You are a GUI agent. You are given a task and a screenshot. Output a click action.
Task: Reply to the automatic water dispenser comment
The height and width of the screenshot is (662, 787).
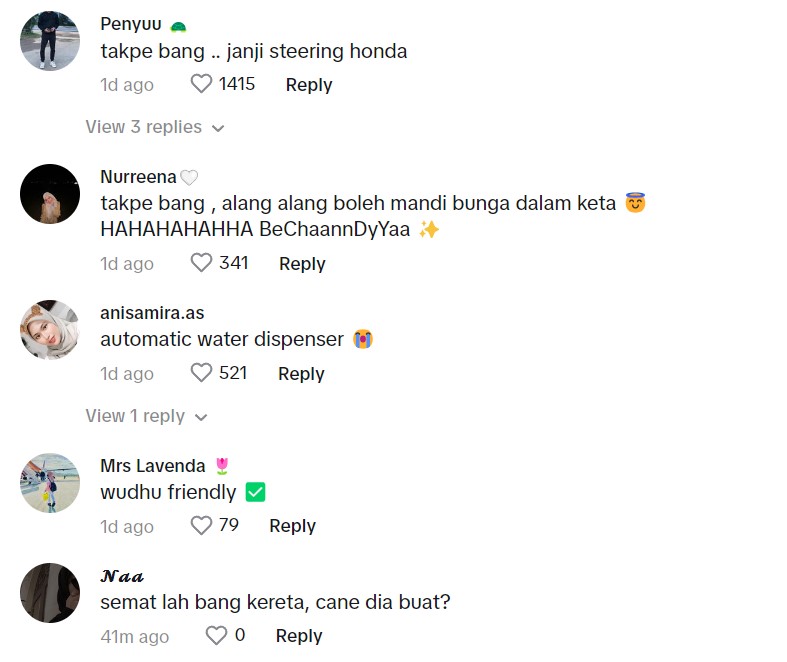[x=301, y=374]
